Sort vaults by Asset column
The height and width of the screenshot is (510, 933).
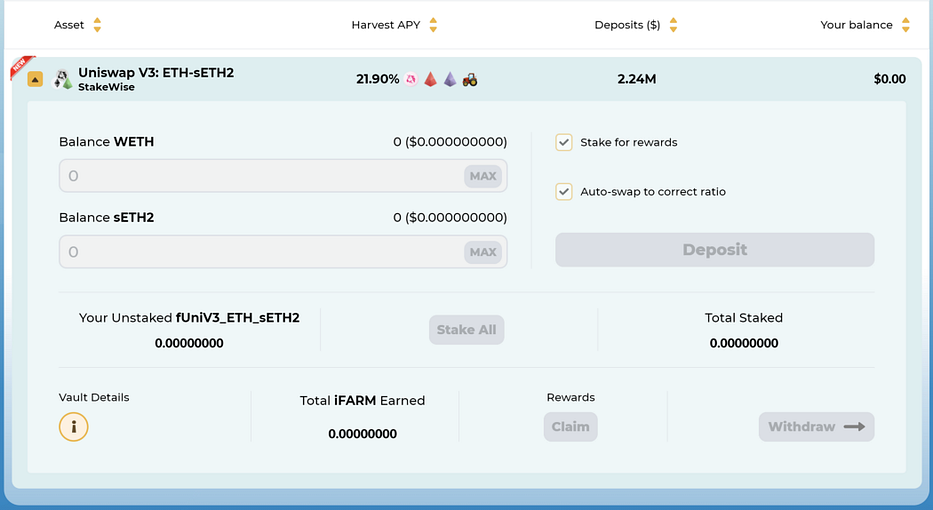[97, 25]
